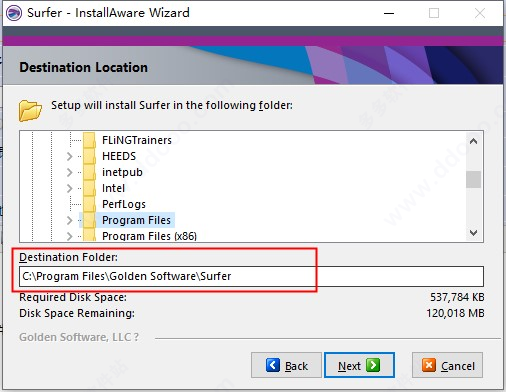Select Program Files (x86) in folder tree
Viewport: 506px width, 392px height.
click(149, 236)
